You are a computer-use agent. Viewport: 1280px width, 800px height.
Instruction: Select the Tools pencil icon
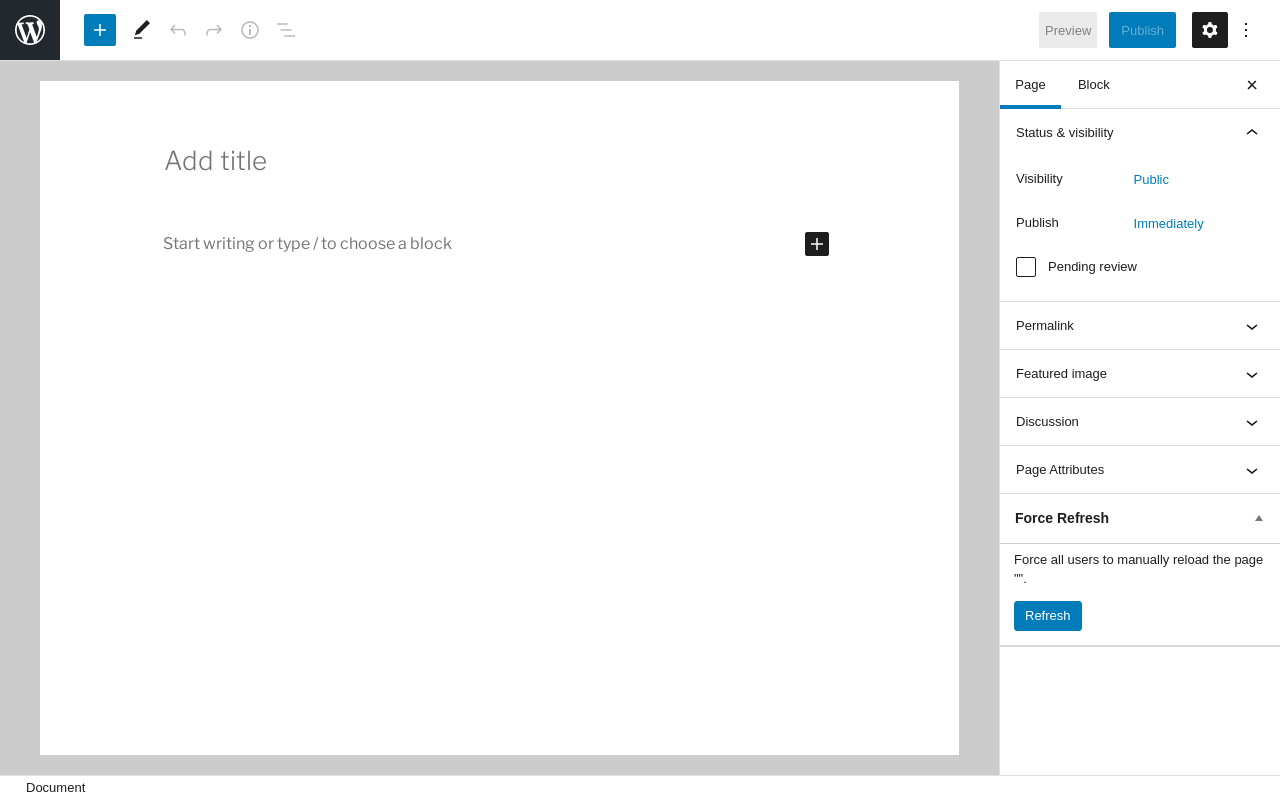click(142, 30)
